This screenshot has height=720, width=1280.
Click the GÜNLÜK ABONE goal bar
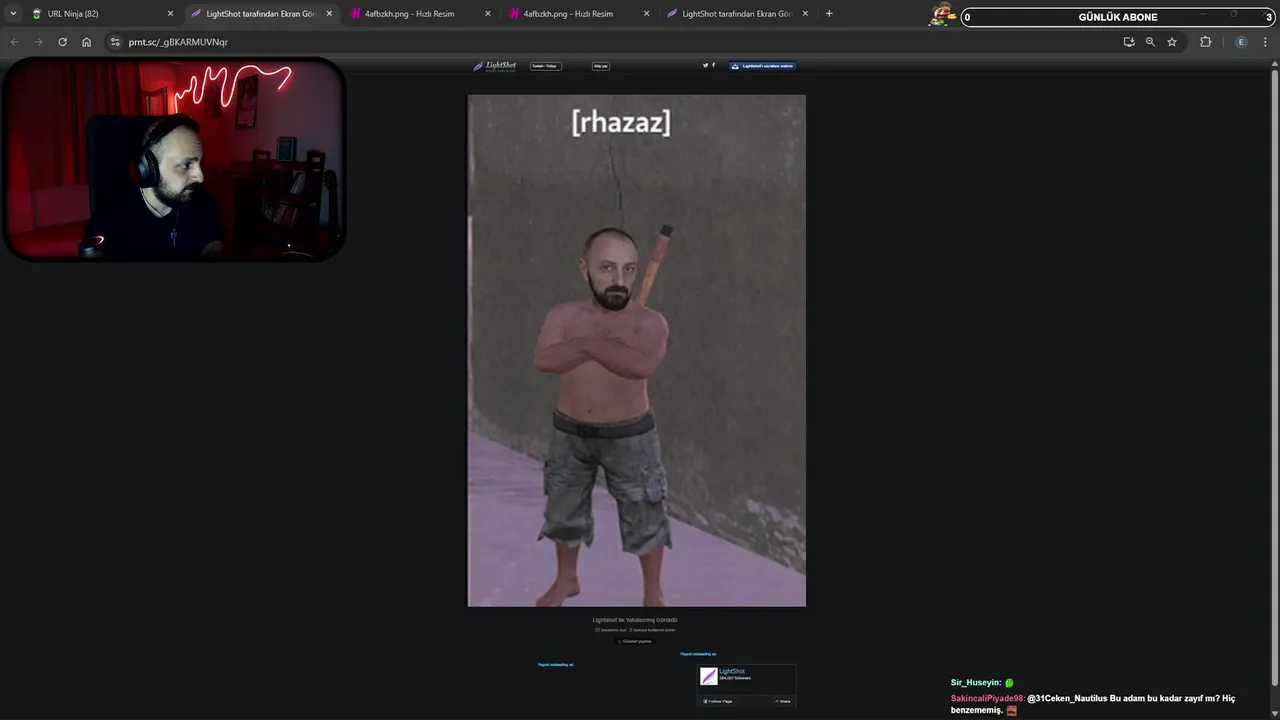click(x=1117, y=17)
